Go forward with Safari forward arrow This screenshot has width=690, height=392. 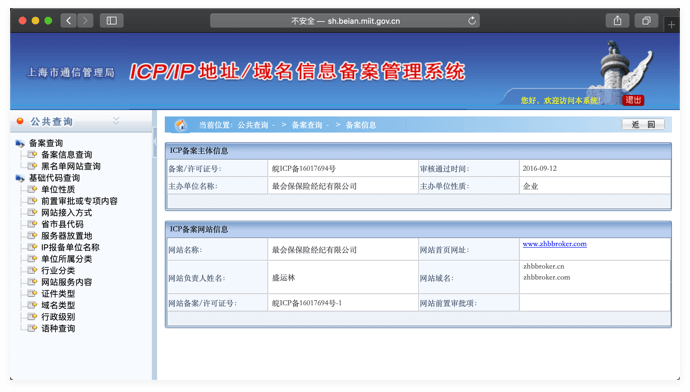click(85, 21)
